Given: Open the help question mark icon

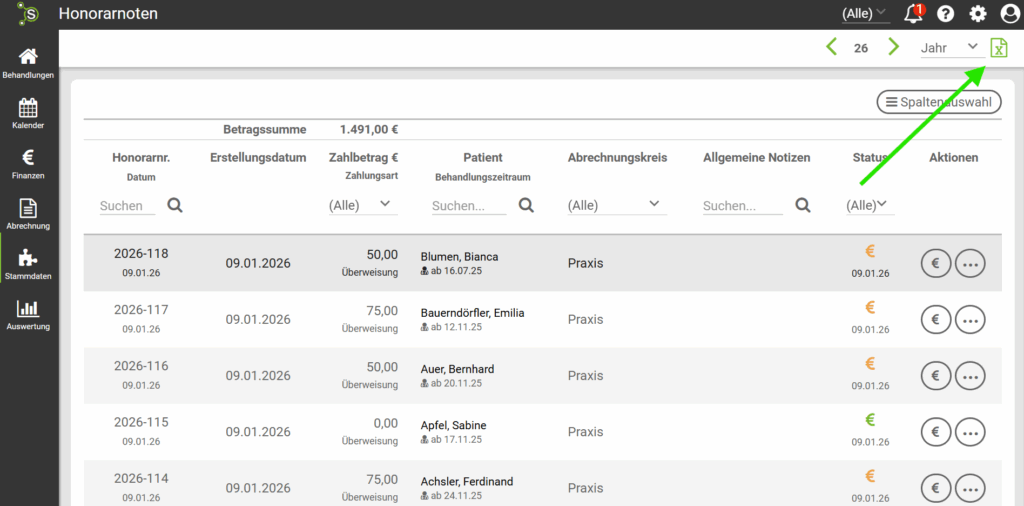Looking at the screenshot, I should pyautogui.click(x=945, y=14).
